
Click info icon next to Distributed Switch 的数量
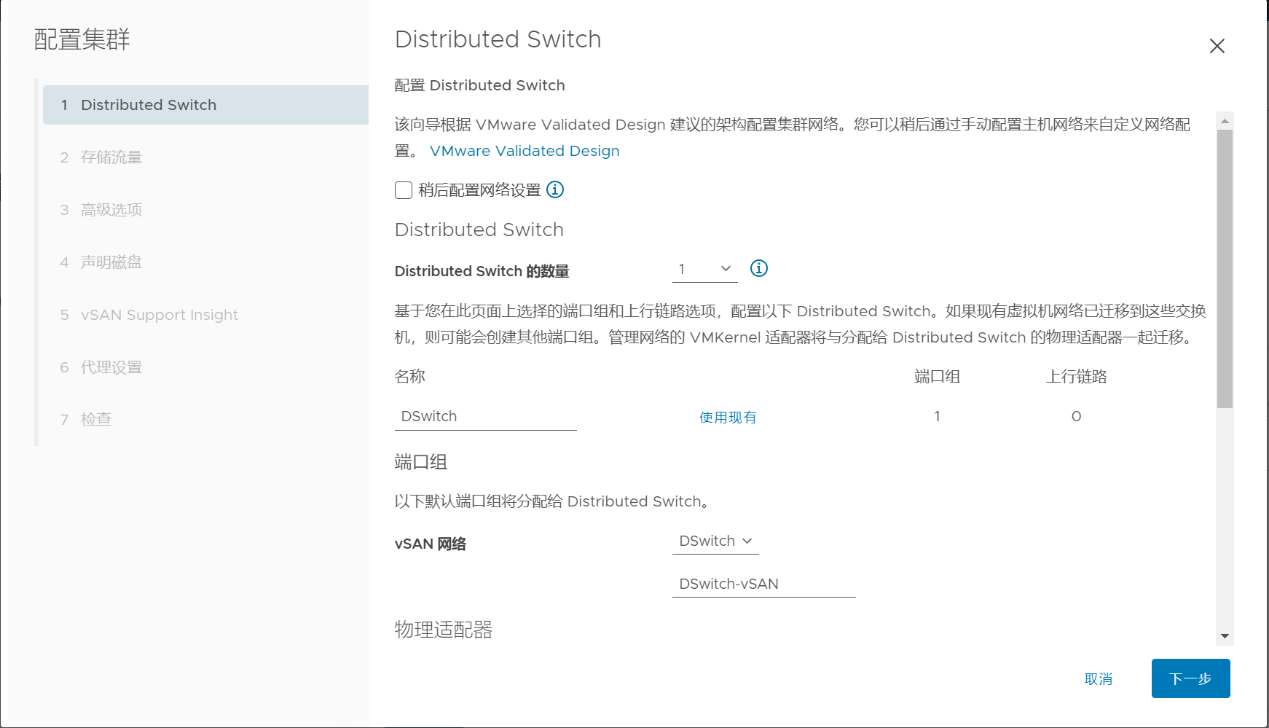[759, 268]
